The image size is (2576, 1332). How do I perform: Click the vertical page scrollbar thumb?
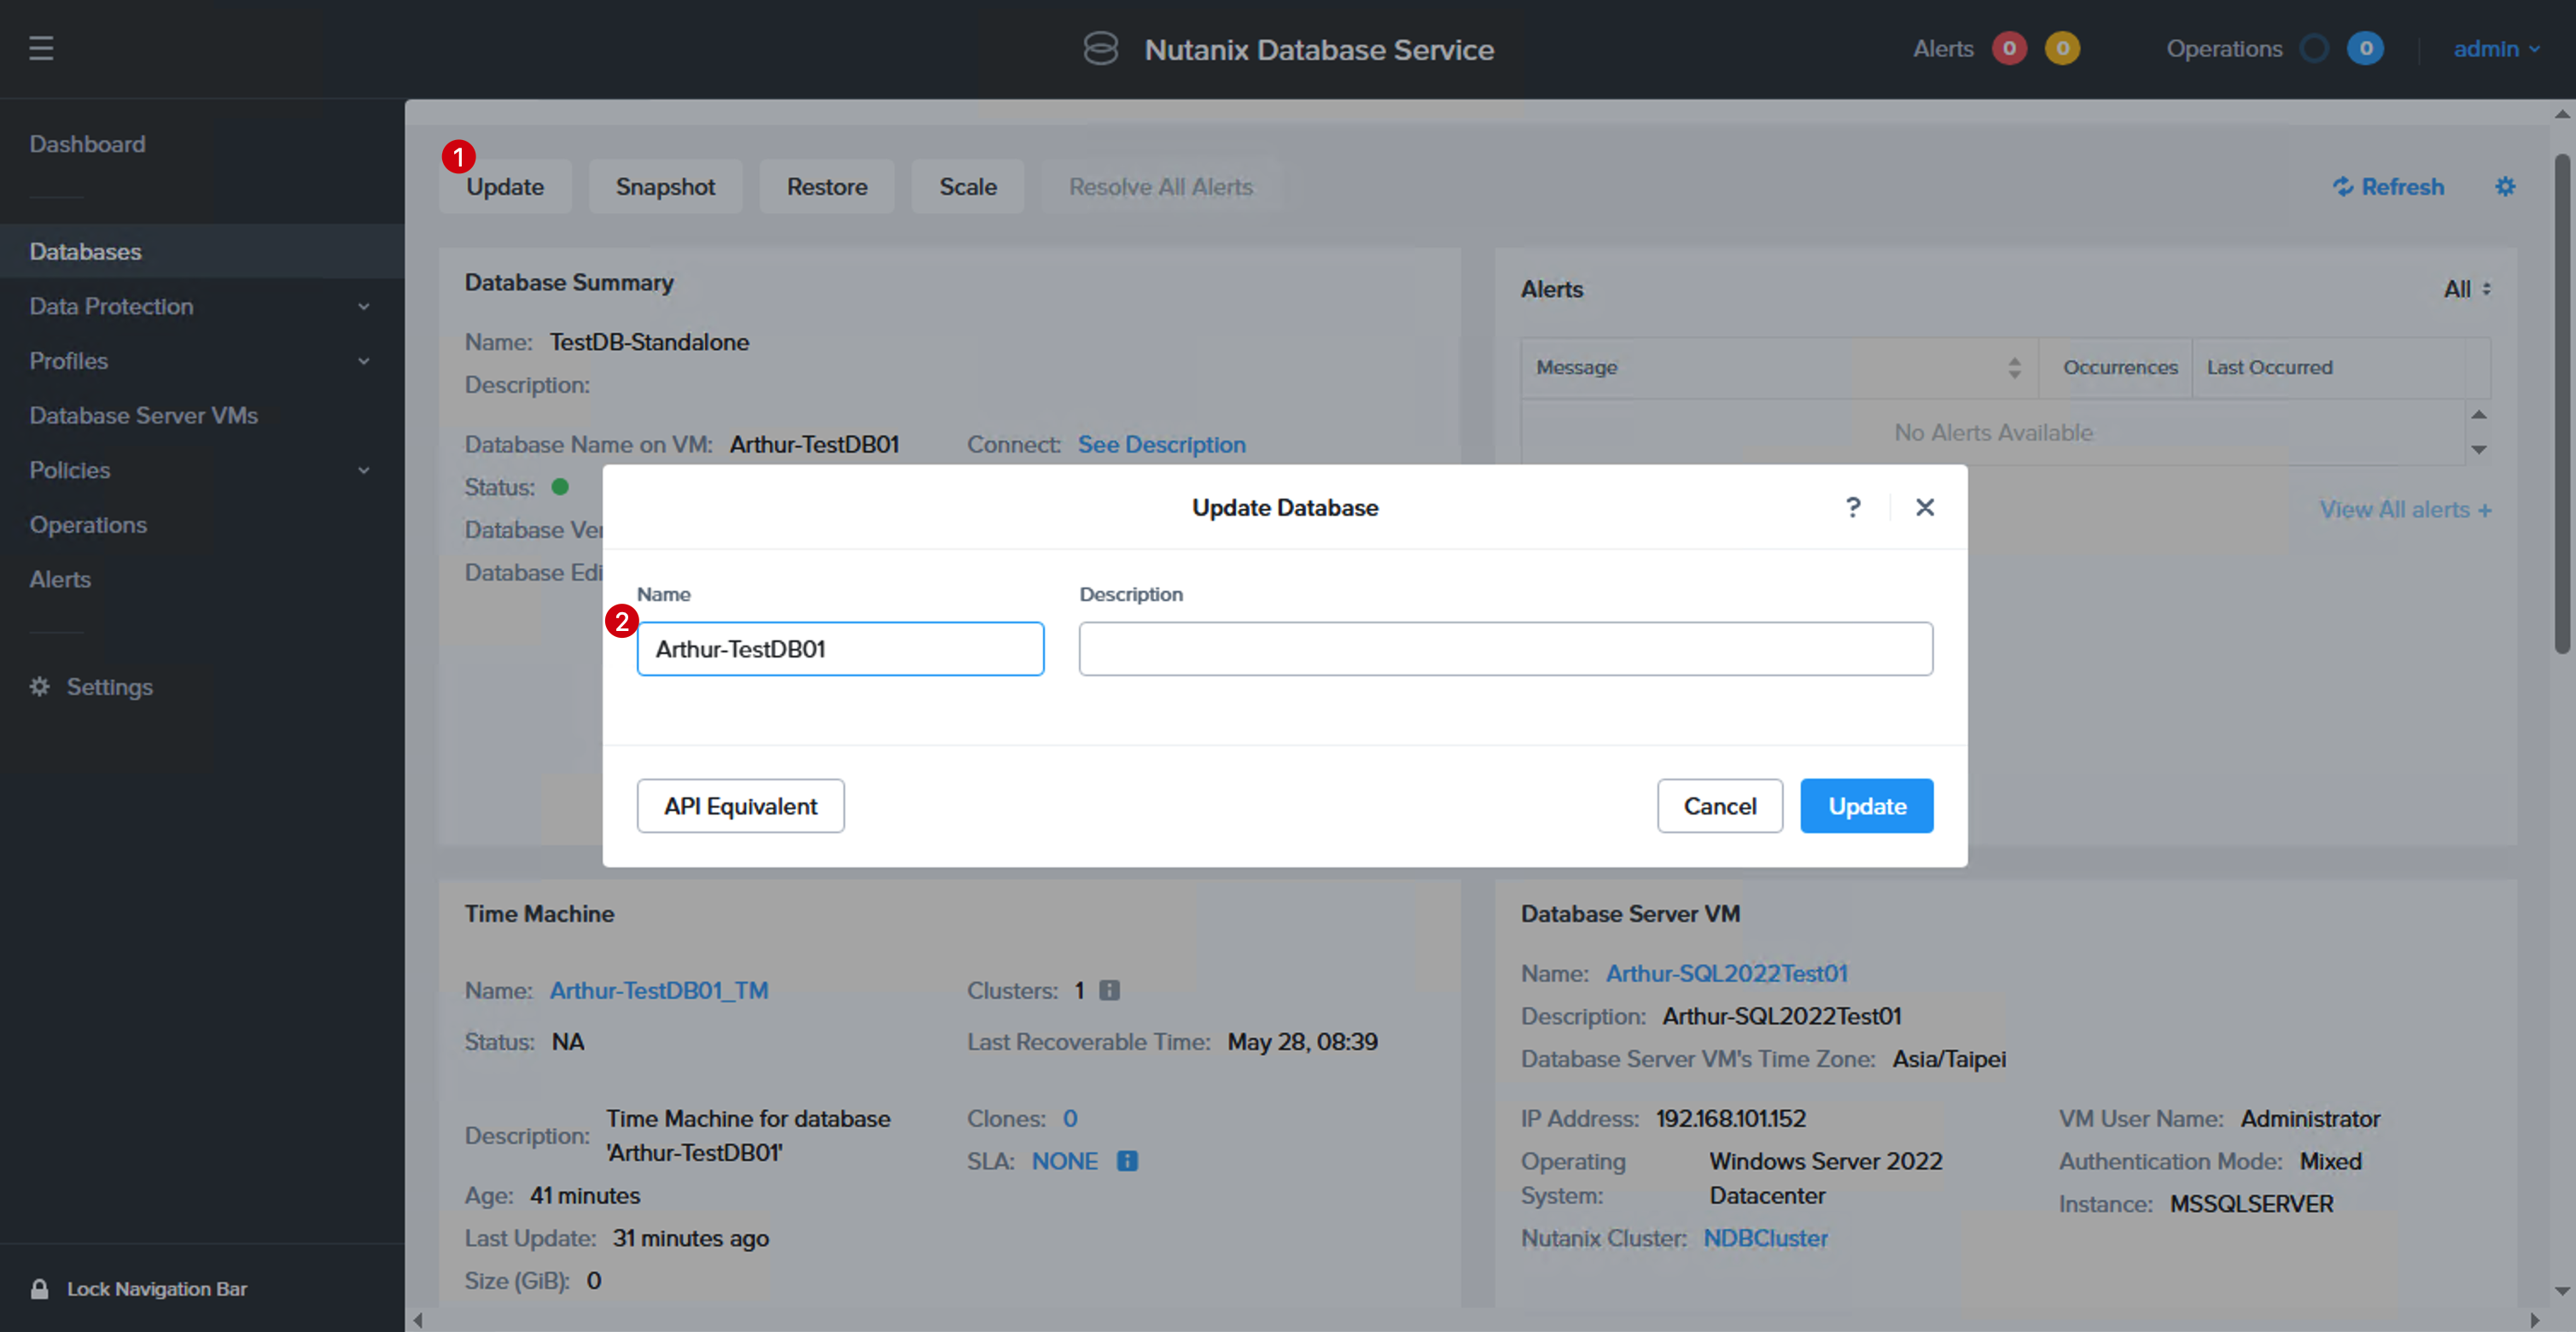(2562, 403)
